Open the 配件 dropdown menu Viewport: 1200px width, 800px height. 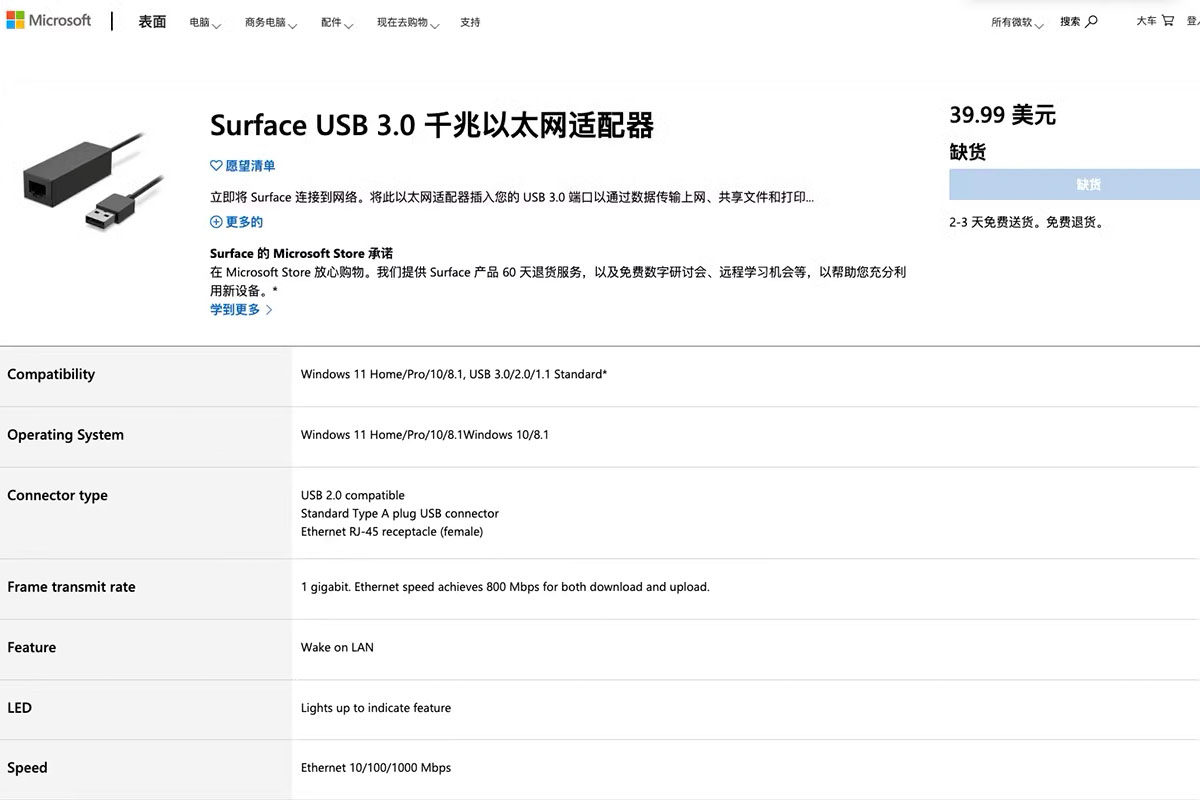click(337, 23)
